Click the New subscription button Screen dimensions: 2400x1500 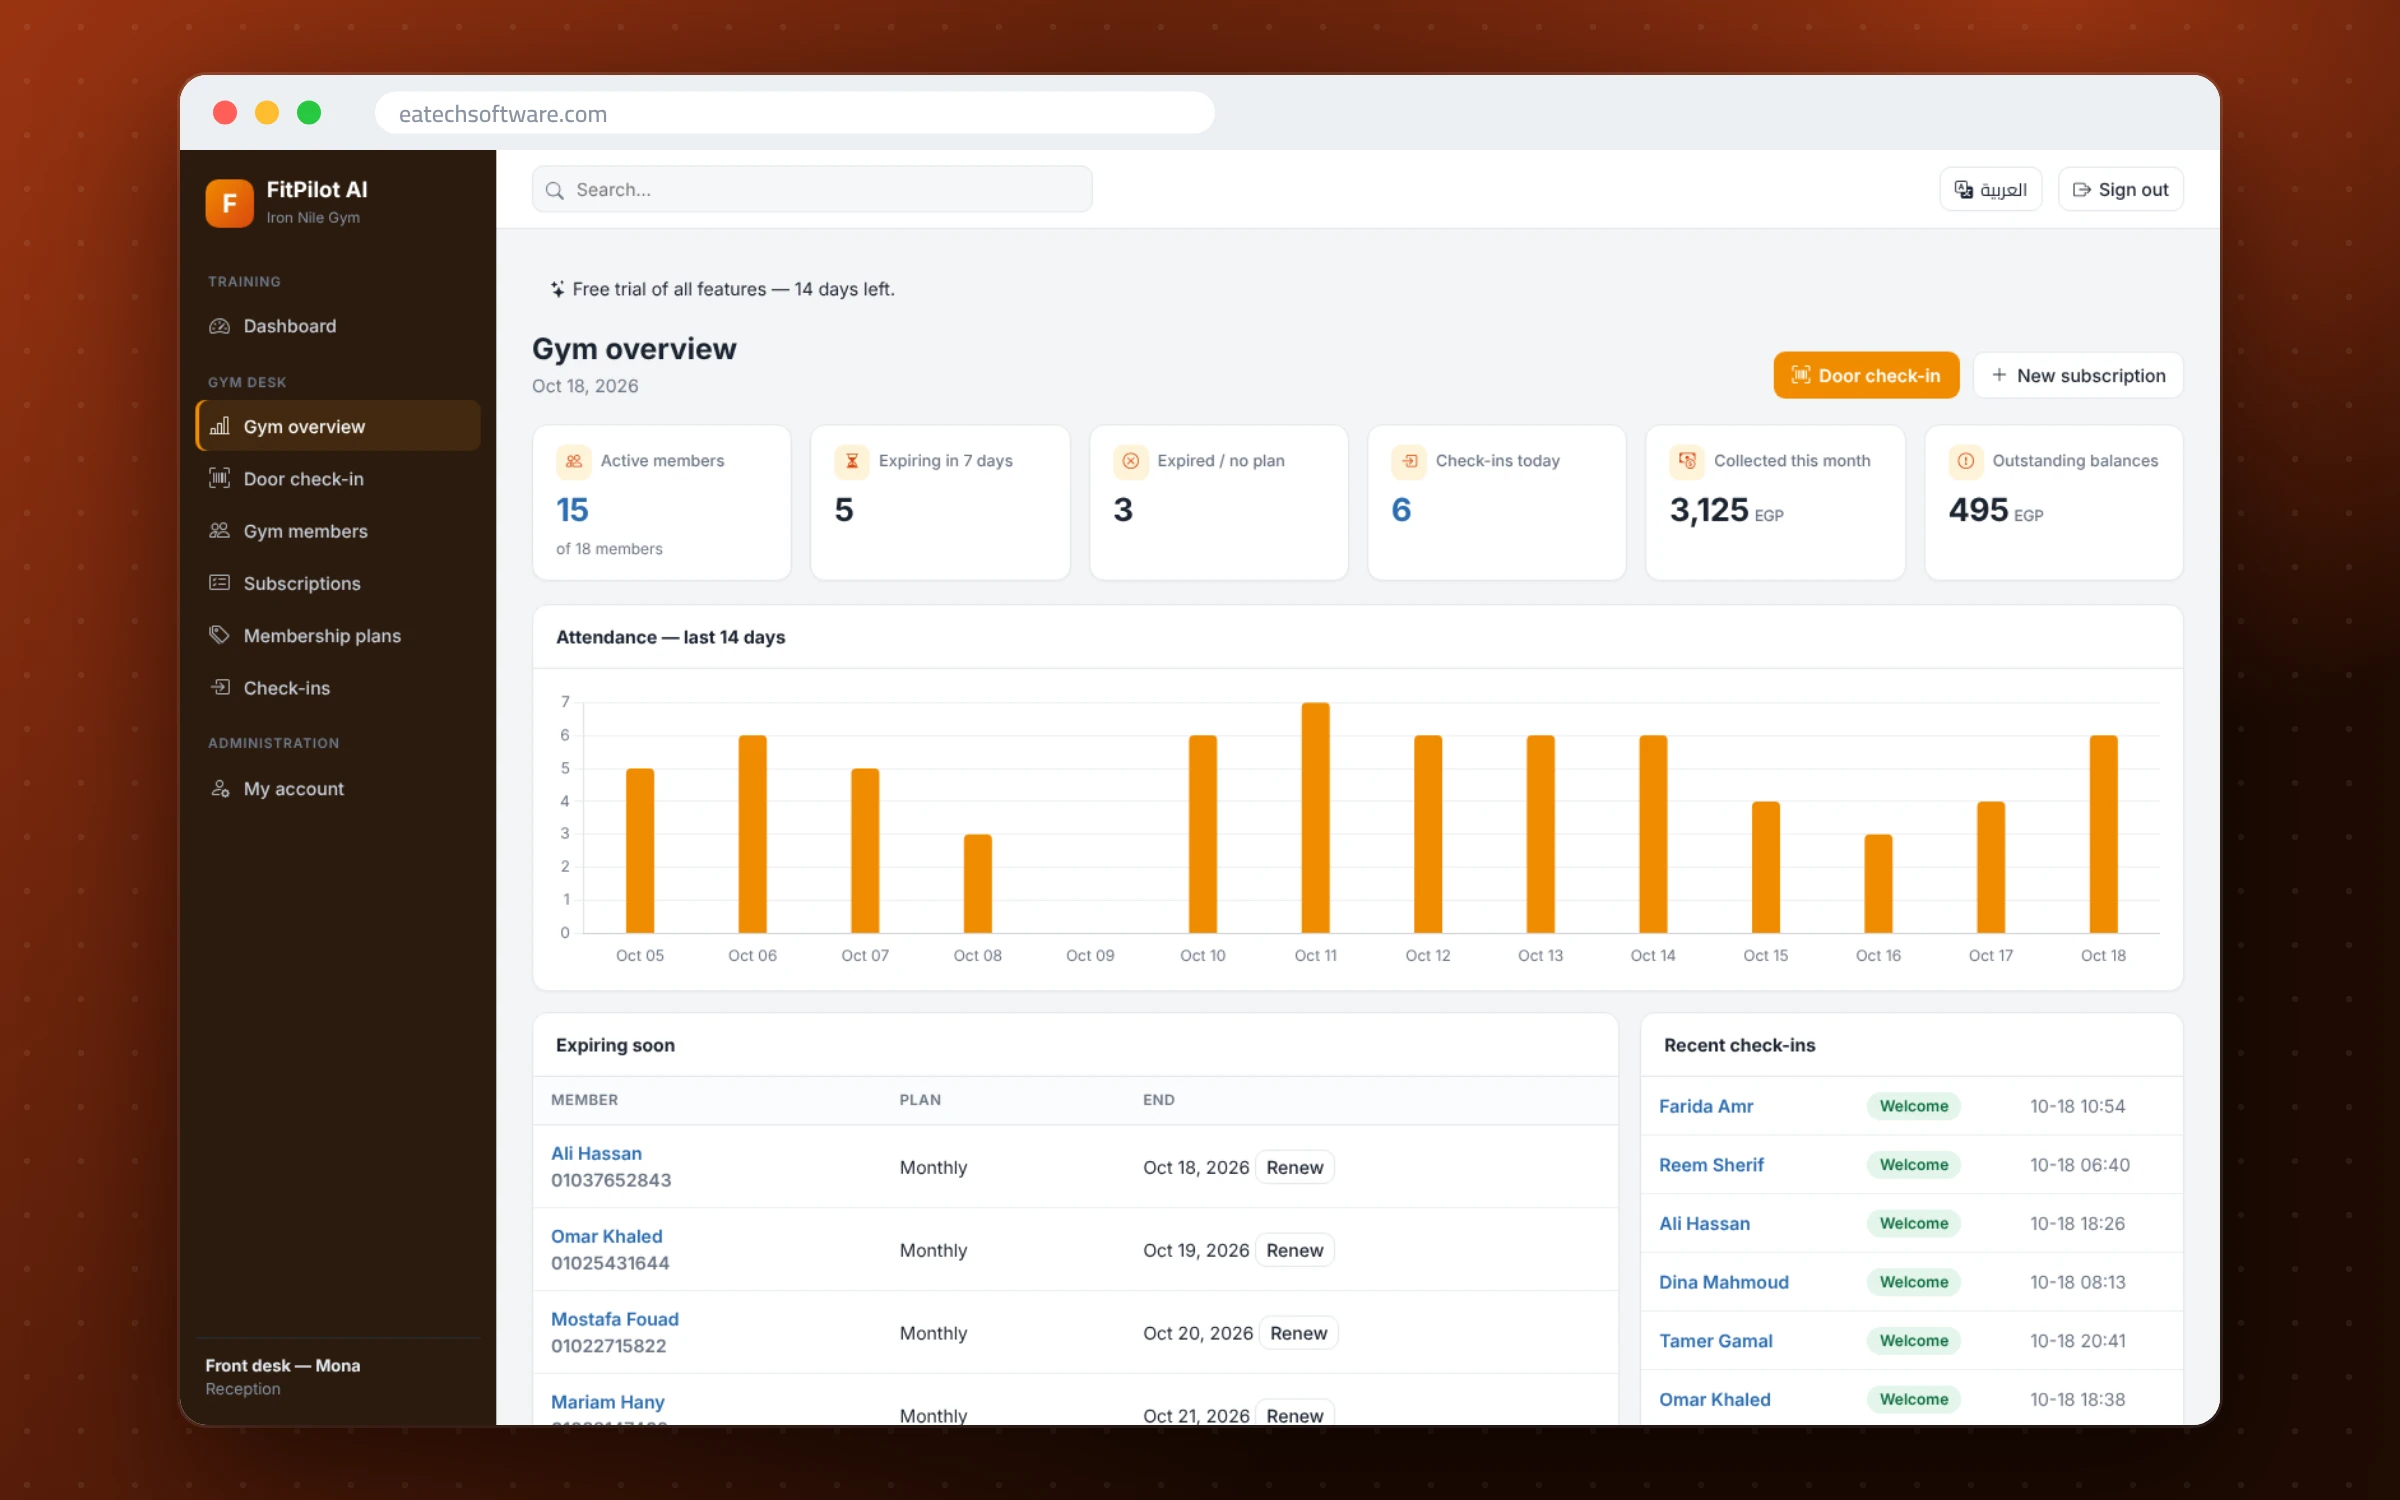pos(2078,375)
